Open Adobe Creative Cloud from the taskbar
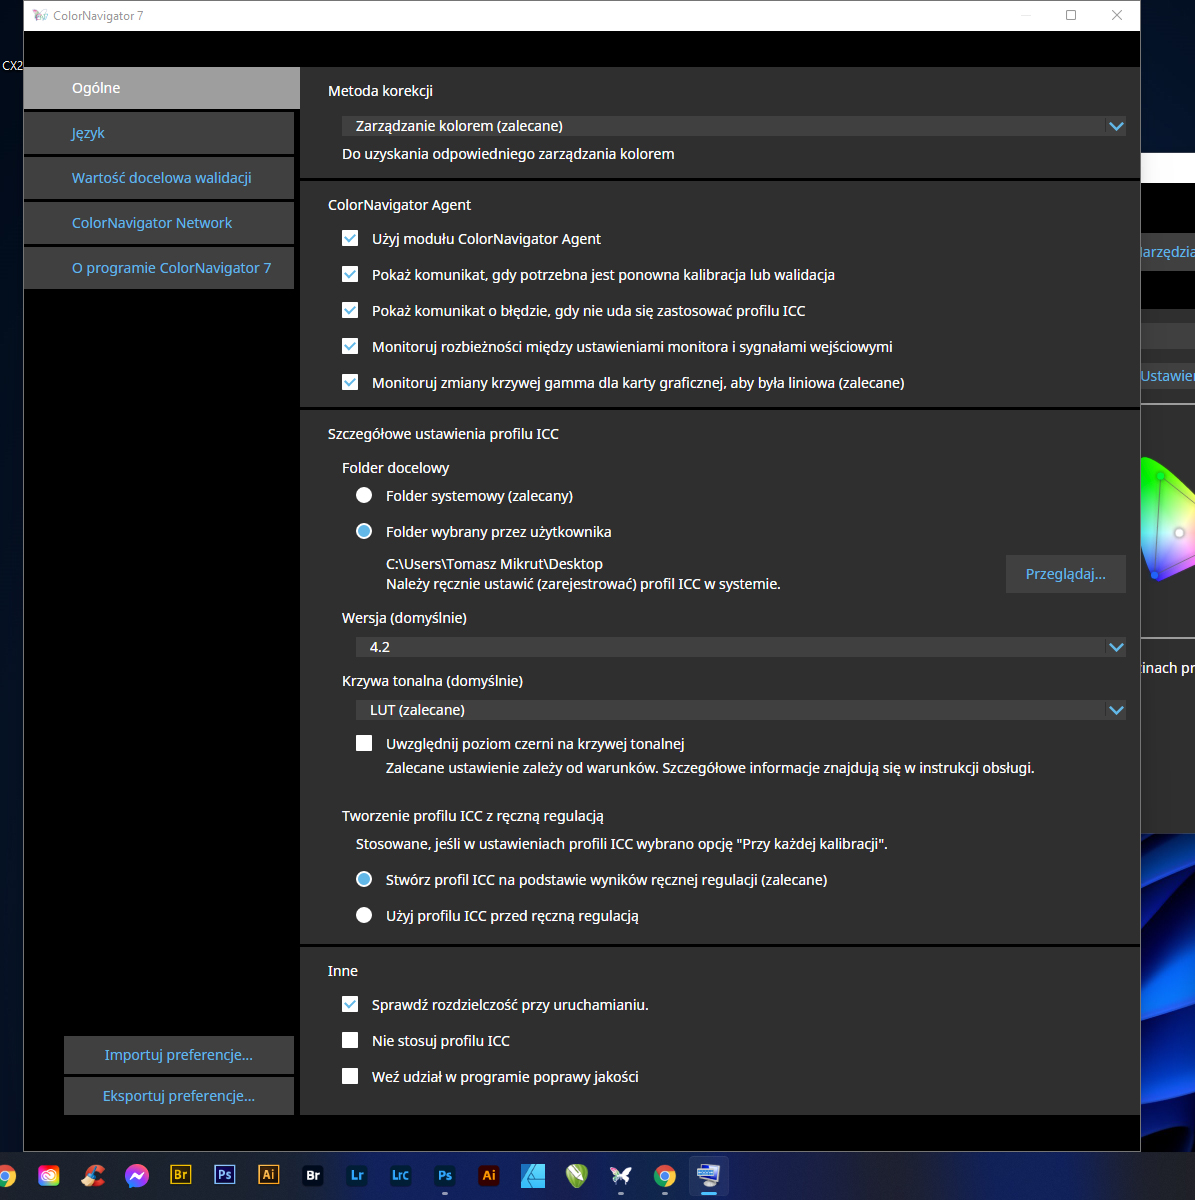 pyautogui.click(x=49, y=1176)
